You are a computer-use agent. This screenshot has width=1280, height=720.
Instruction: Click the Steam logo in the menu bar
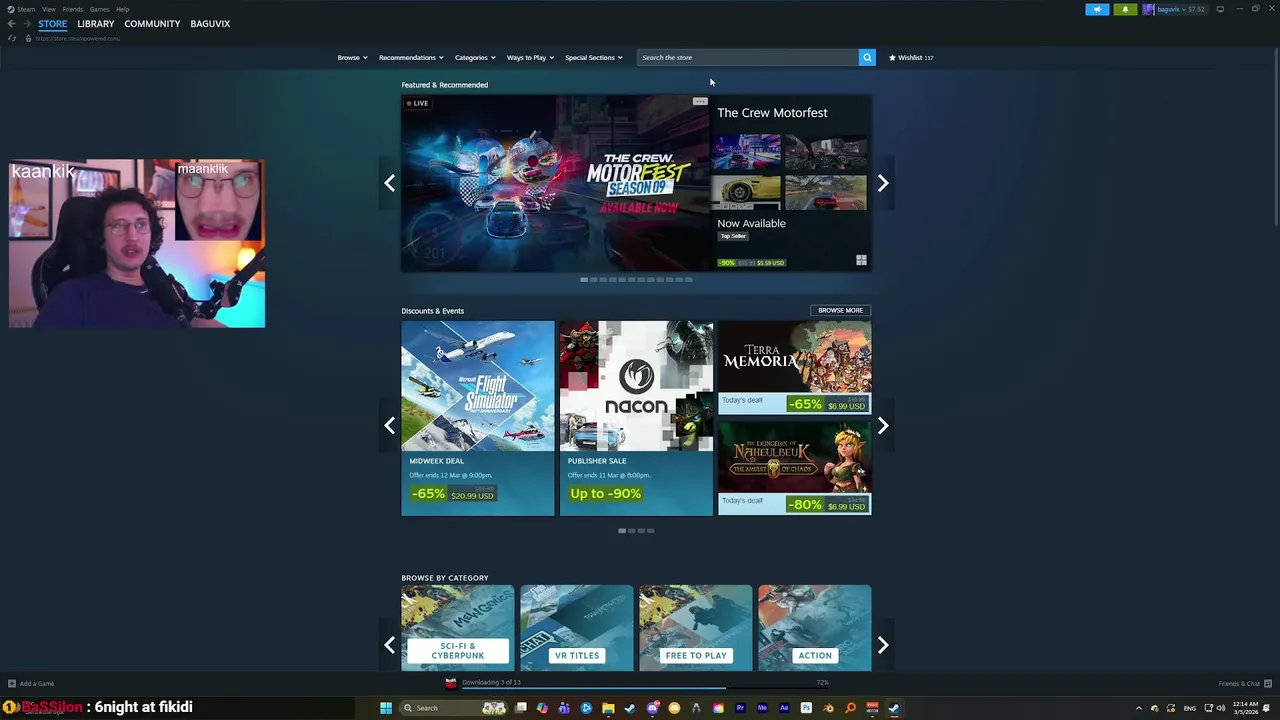pos(11,9)
